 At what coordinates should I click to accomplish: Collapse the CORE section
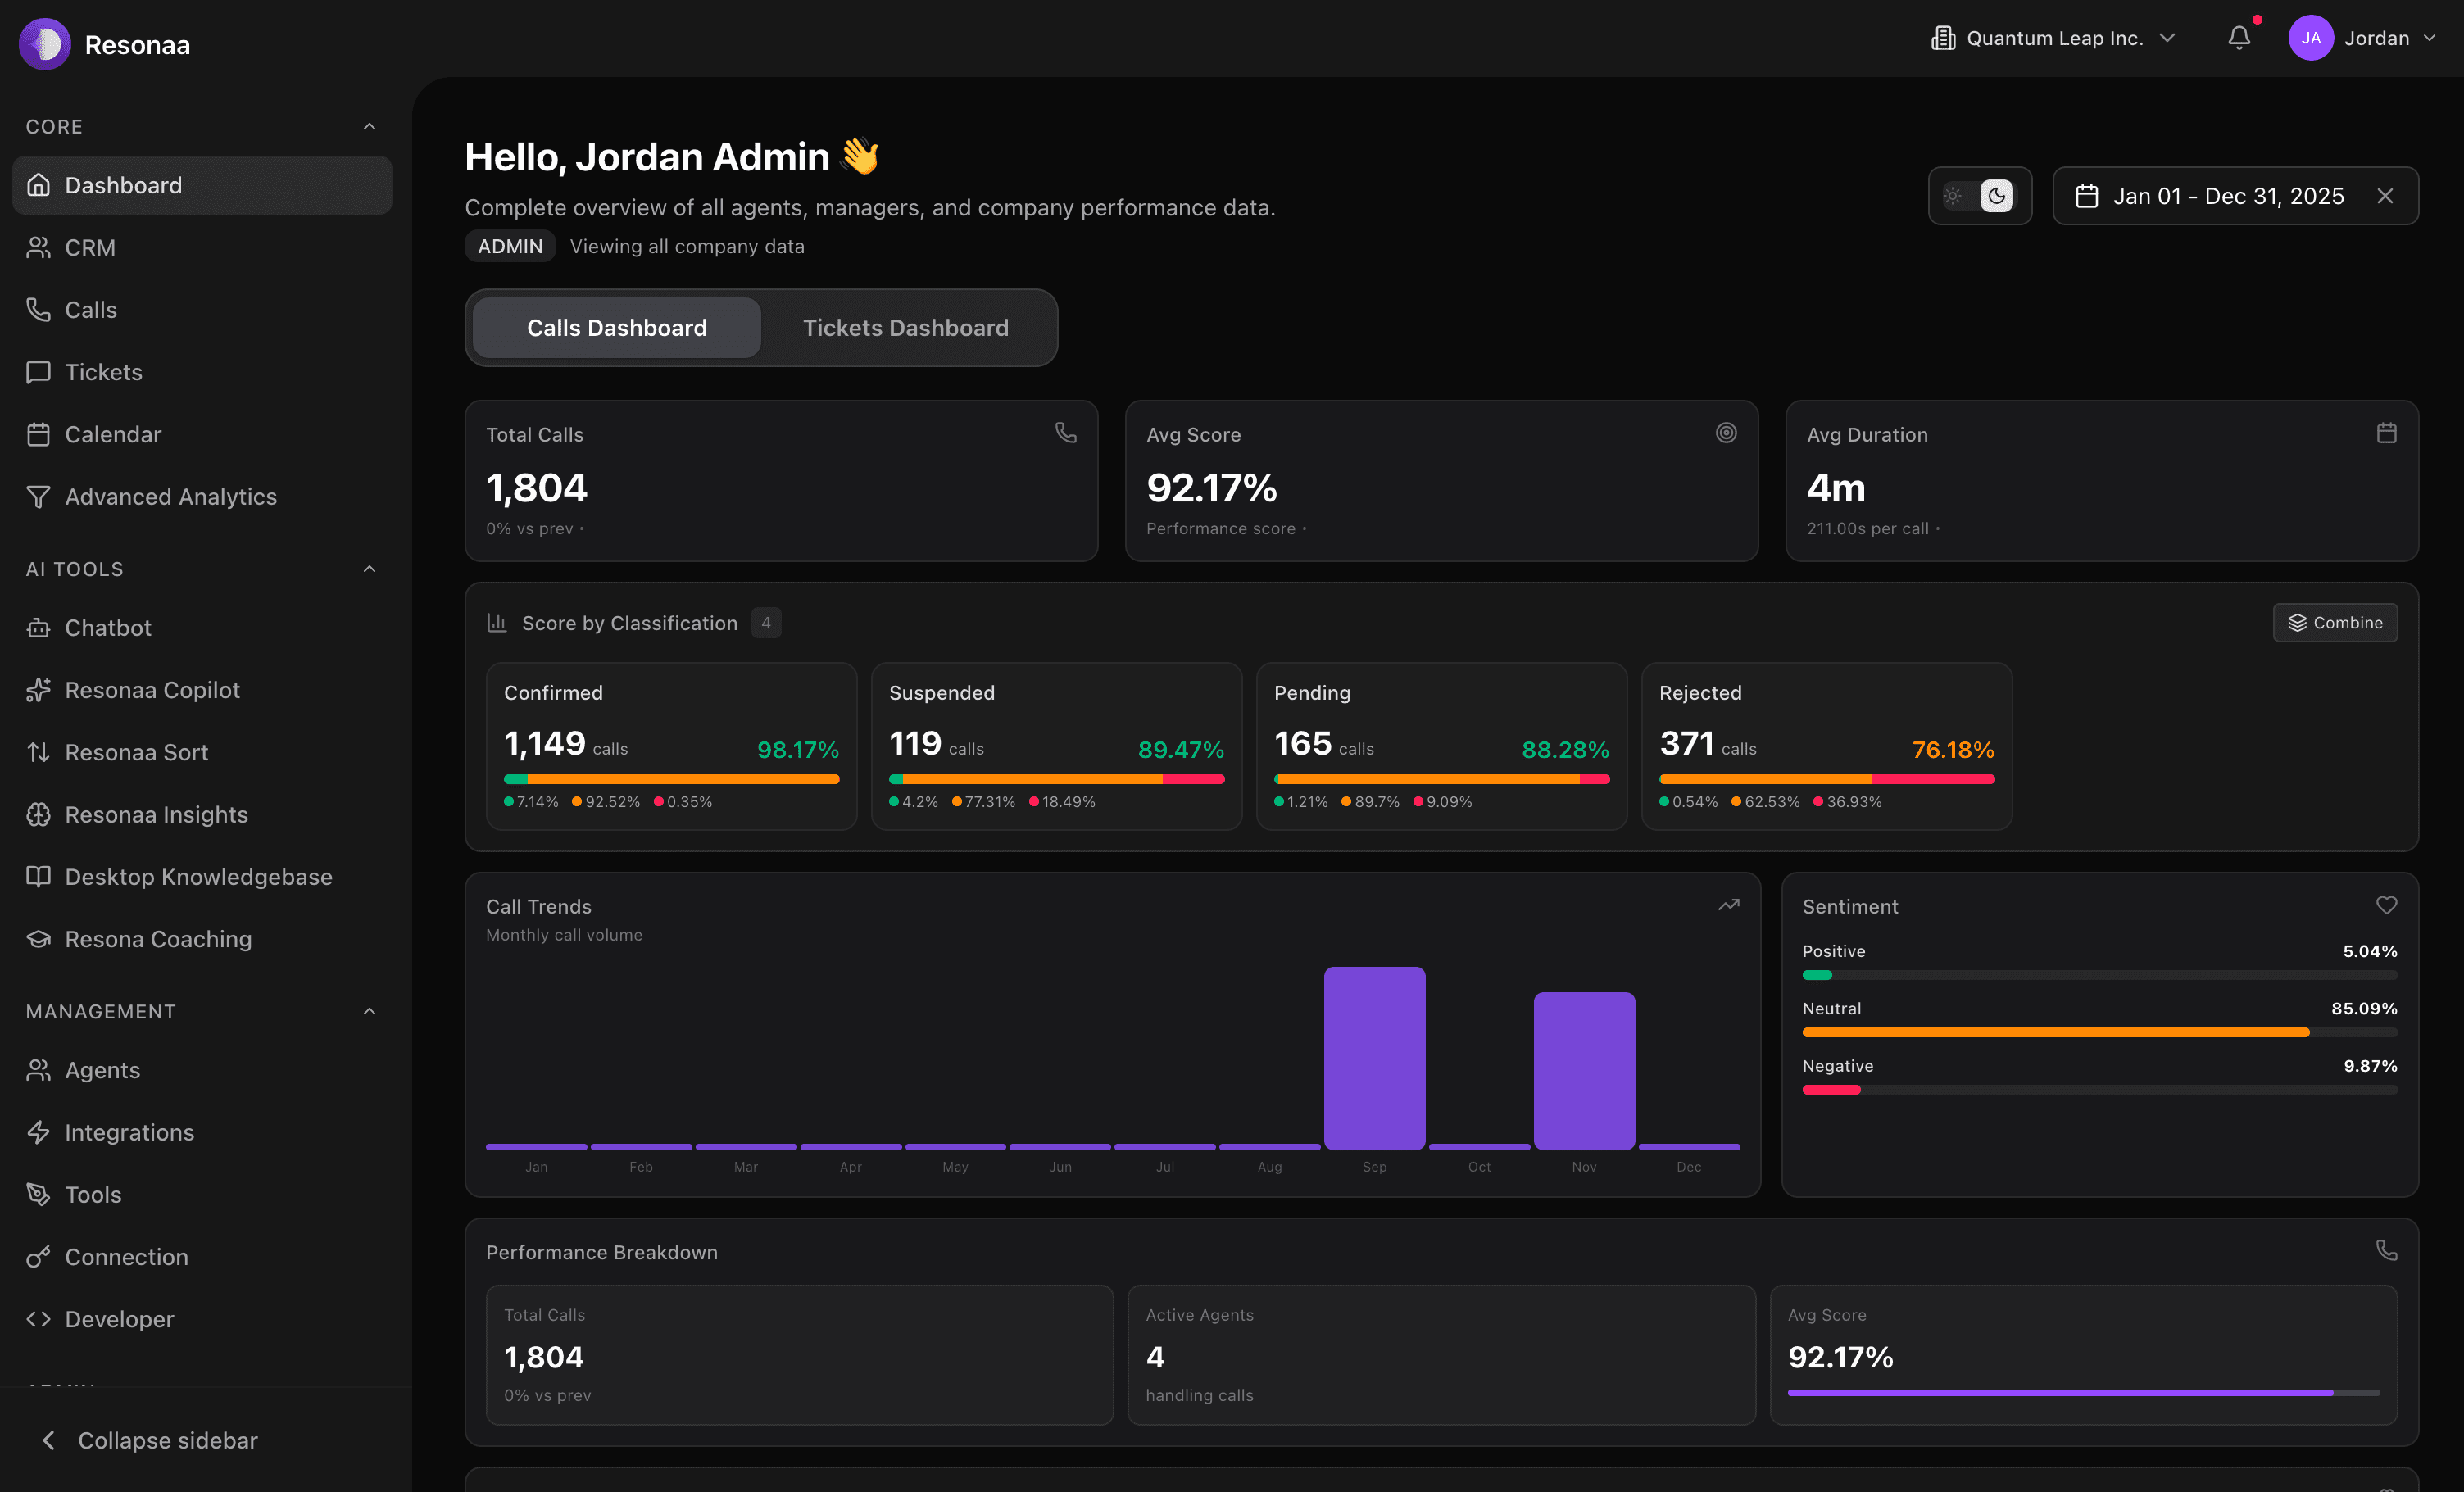(369, 126)
